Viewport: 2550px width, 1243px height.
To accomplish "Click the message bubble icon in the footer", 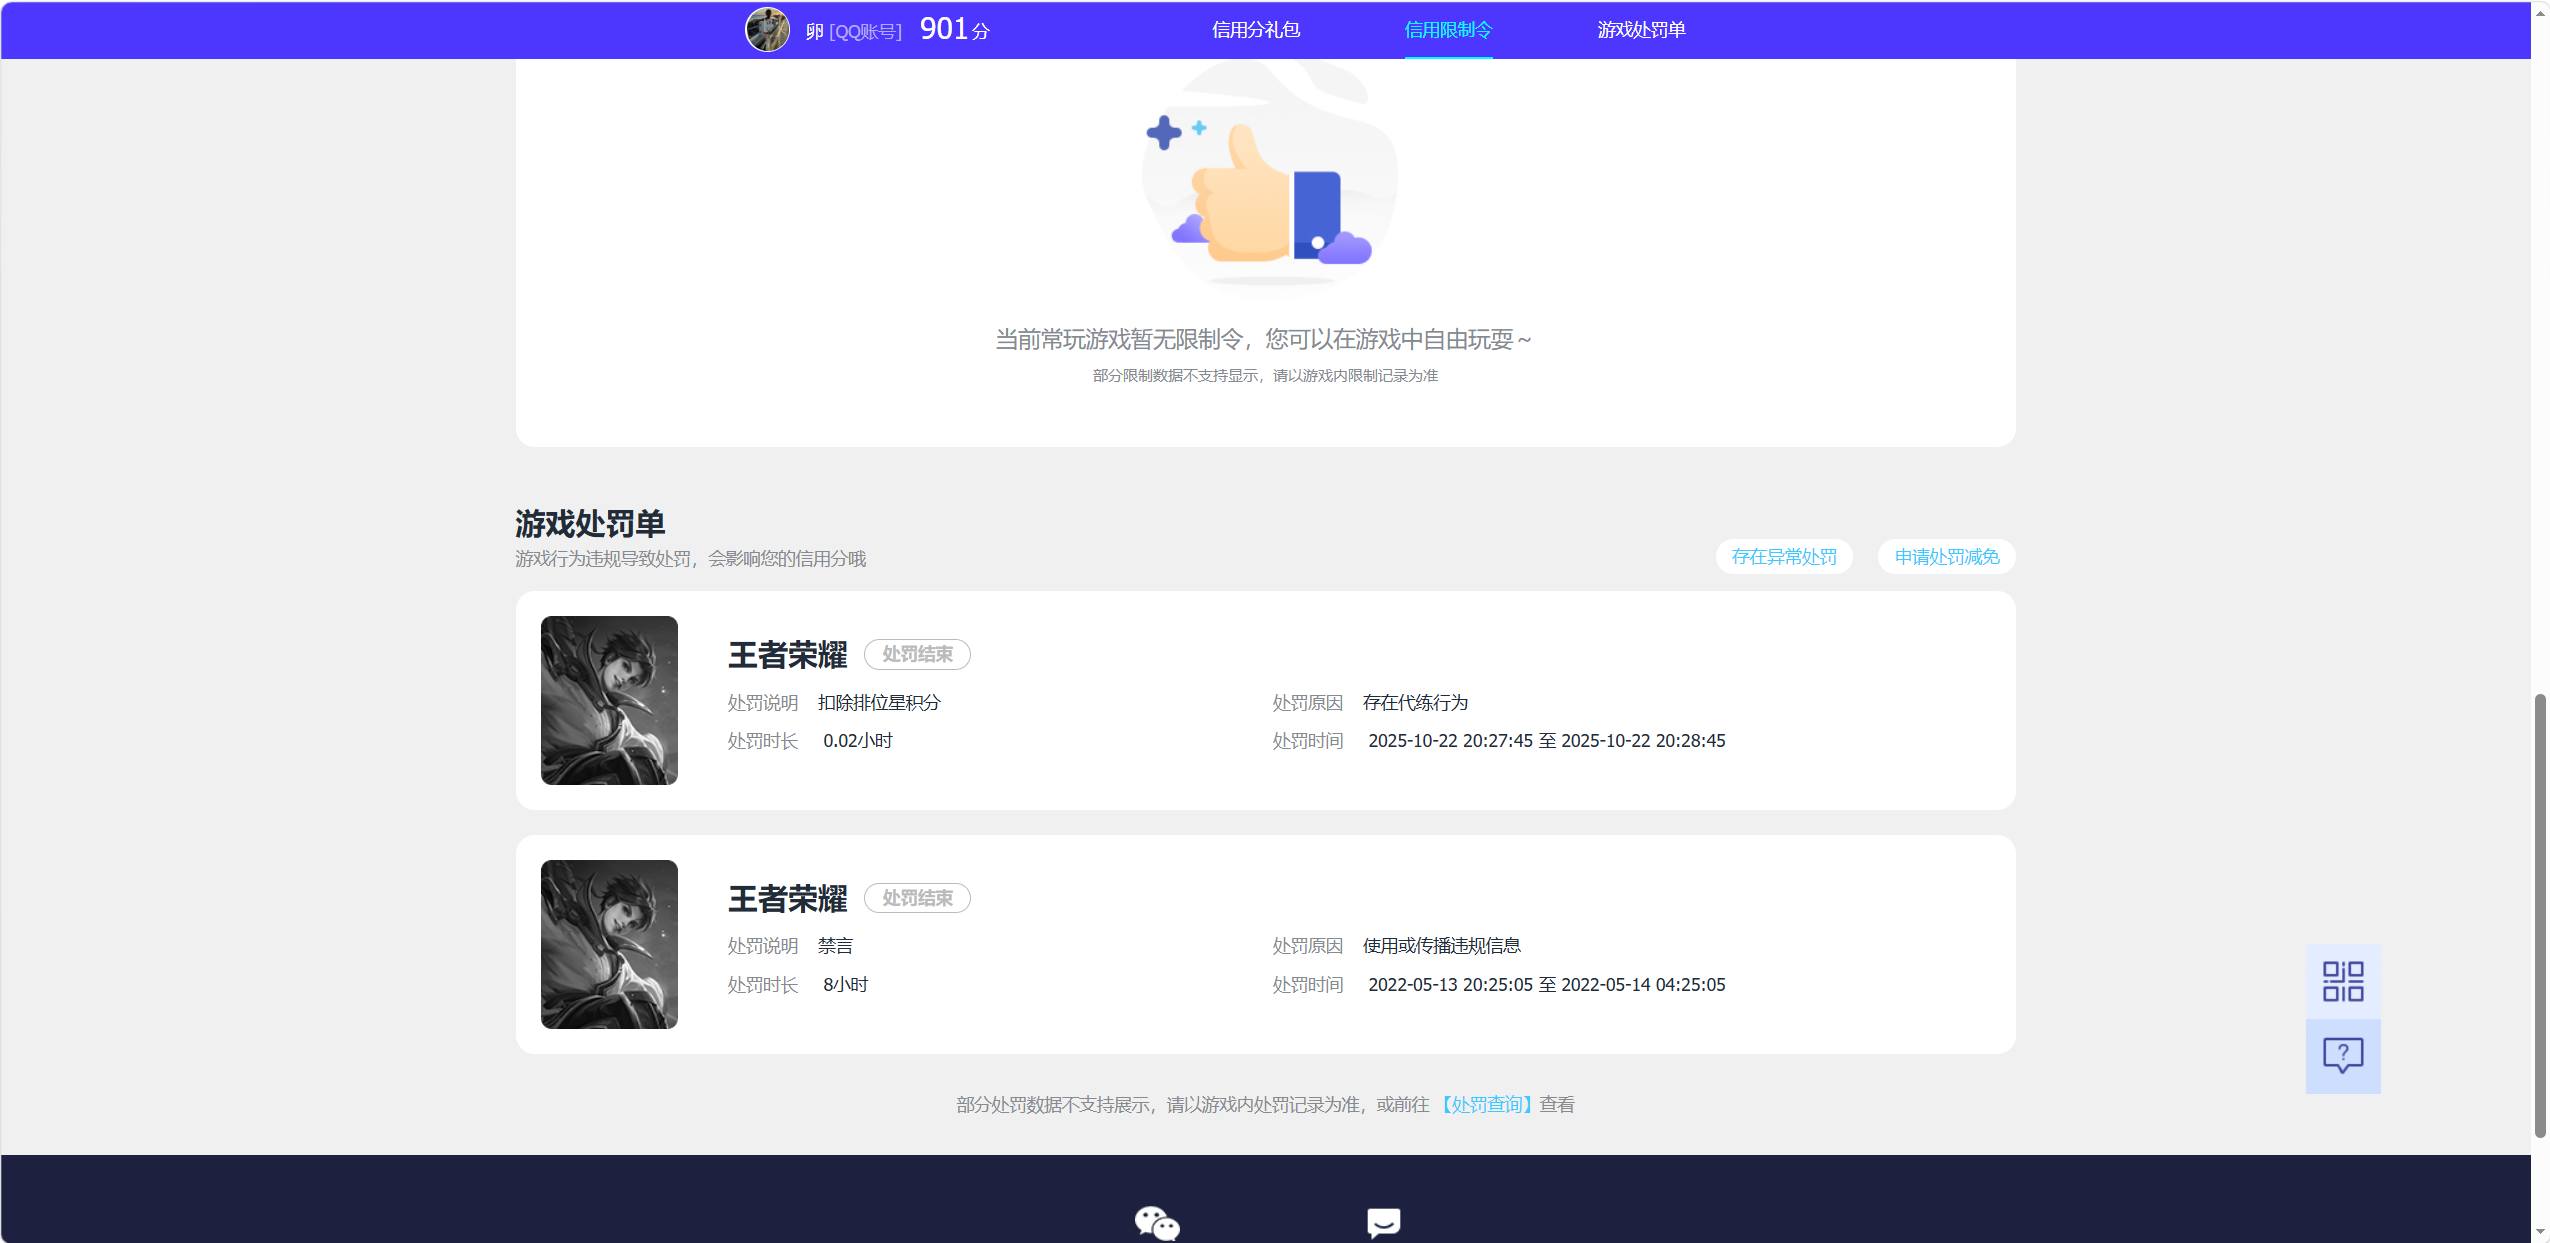I will (1383, 1223).
